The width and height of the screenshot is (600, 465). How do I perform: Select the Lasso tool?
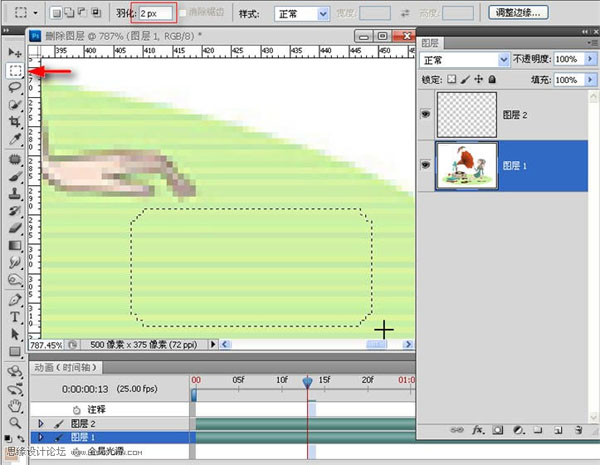[14, 88]
